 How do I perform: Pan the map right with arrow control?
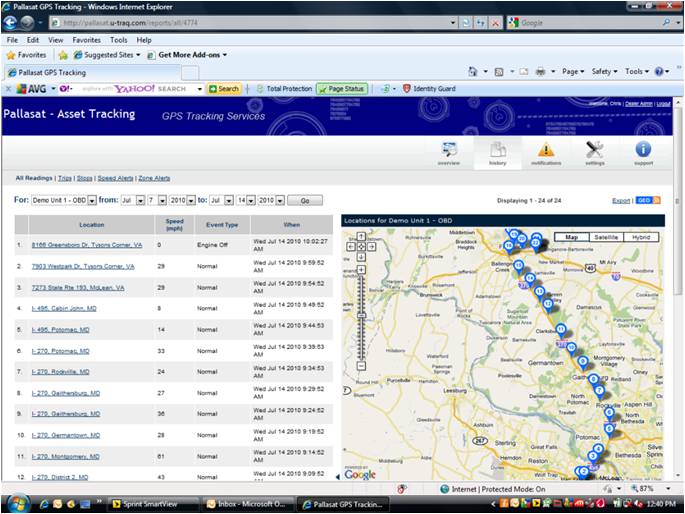pyautogui.click(x=371, y=247)
